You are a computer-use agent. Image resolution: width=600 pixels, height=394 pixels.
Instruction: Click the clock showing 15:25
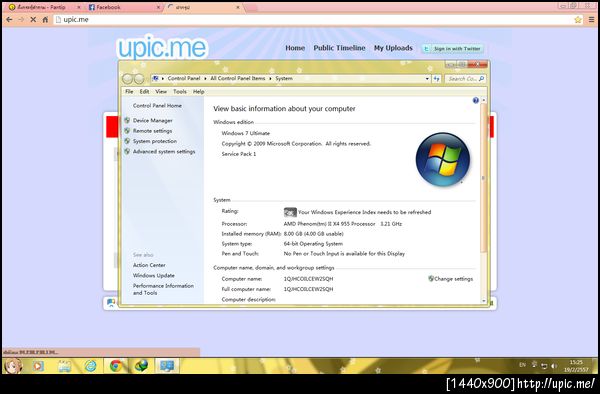[576, 362]
